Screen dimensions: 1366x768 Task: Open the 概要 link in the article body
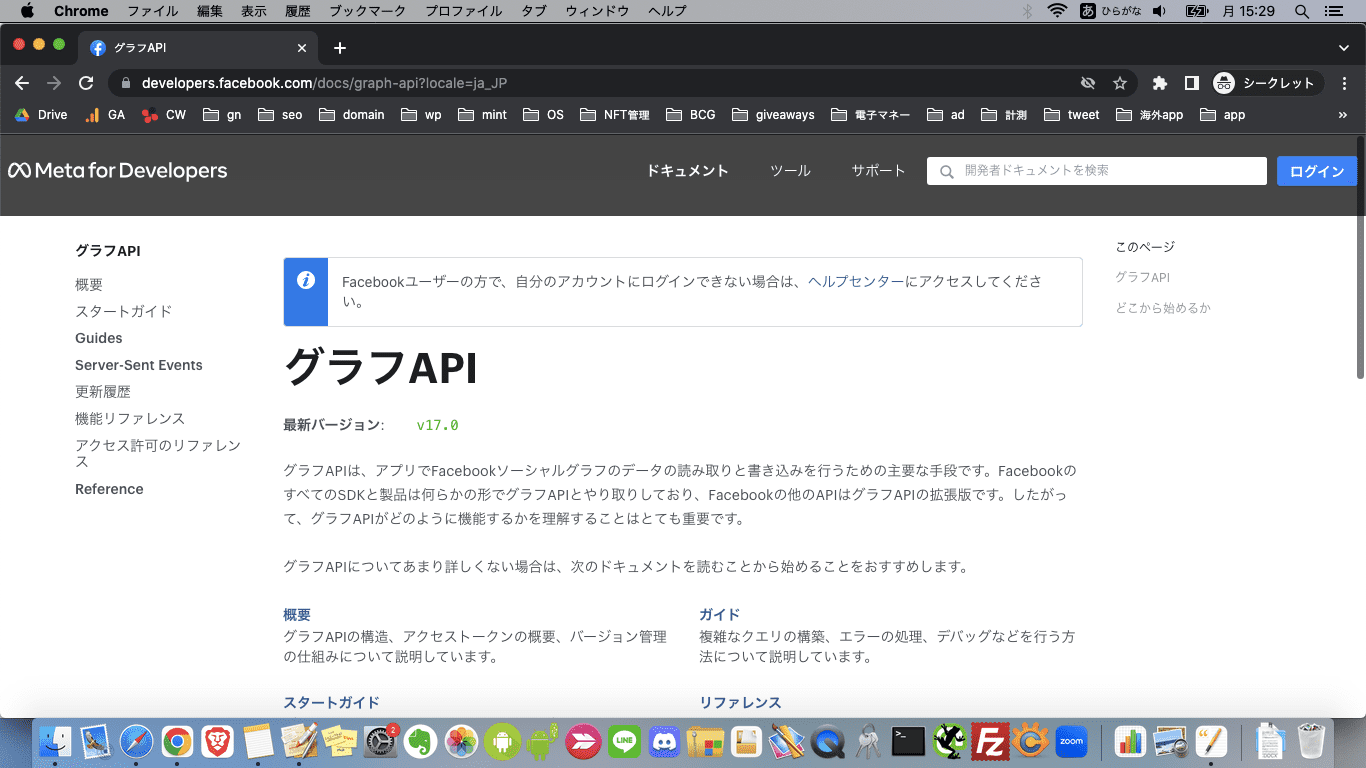pos(297,615)
